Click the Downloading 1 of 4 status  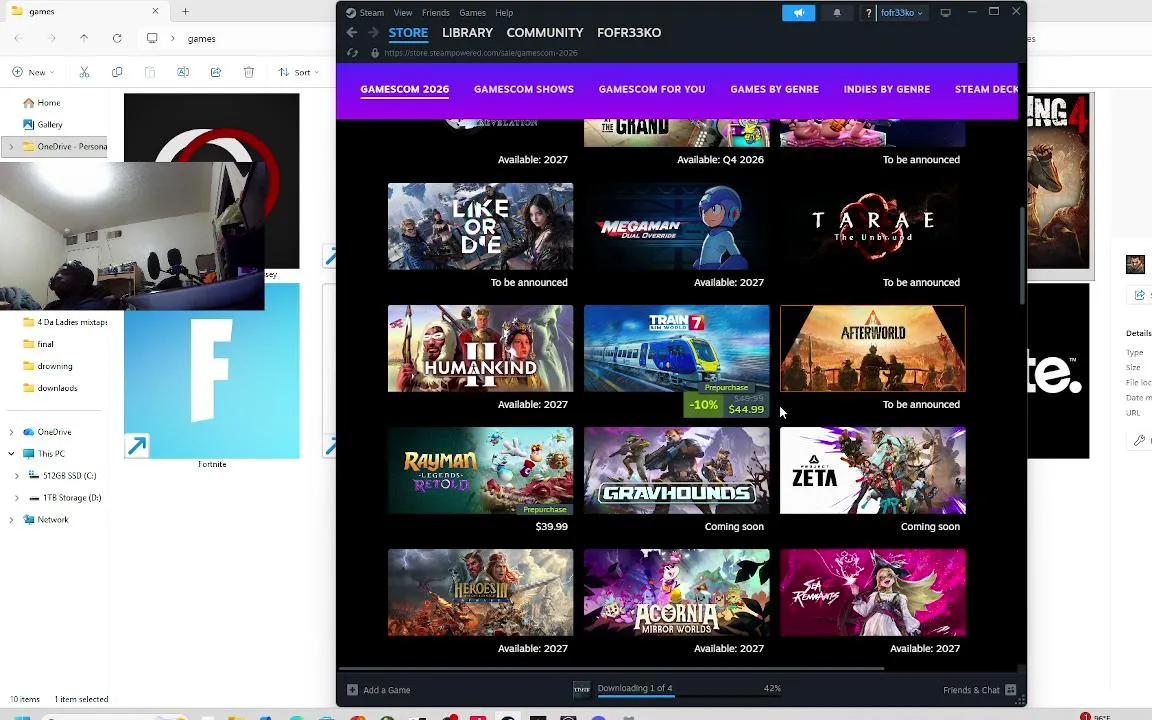tap(635, 688)
